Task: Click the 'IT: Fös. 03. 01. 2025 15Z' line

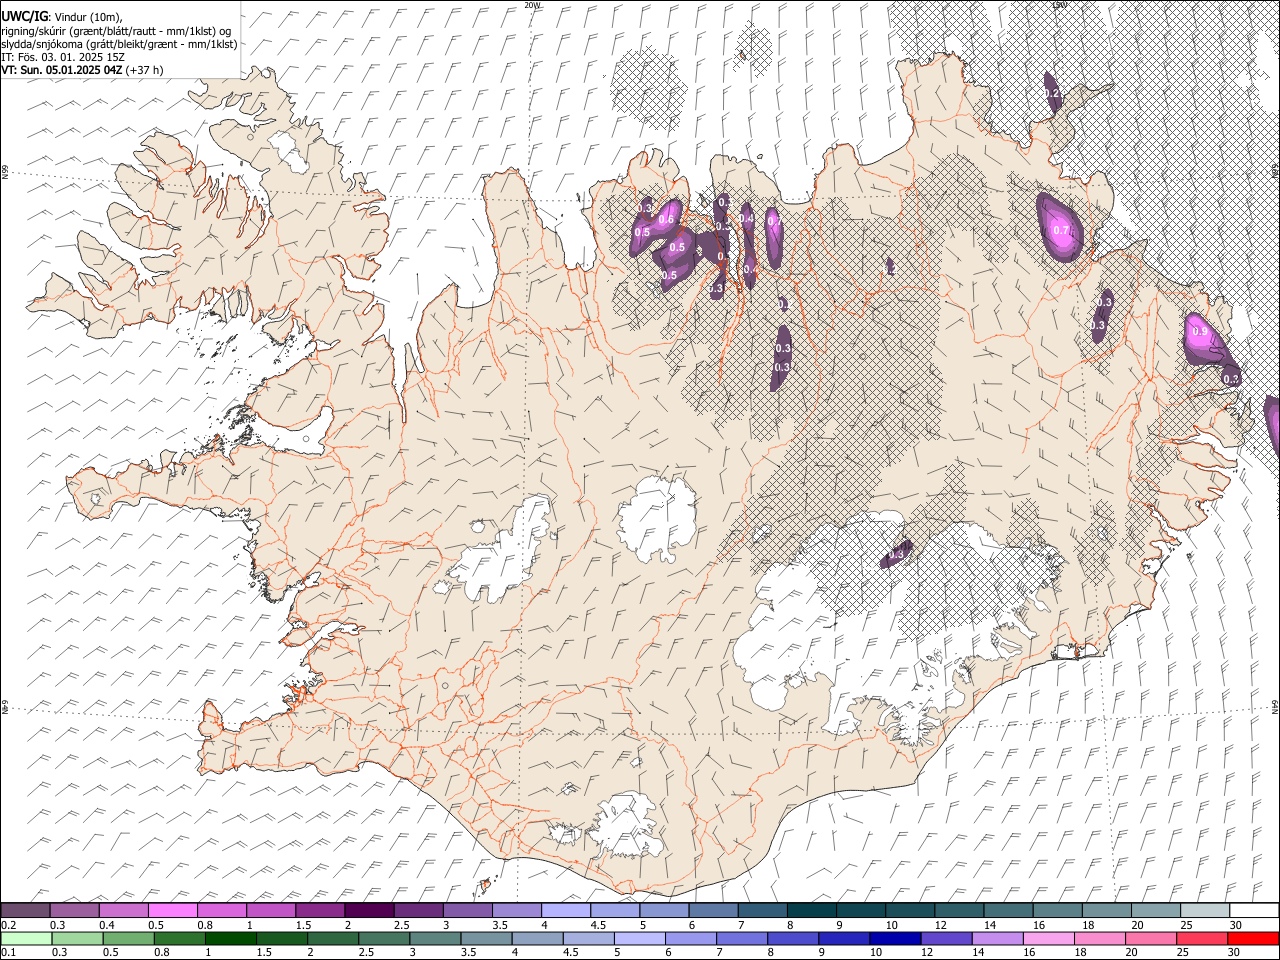Action: 63,57
